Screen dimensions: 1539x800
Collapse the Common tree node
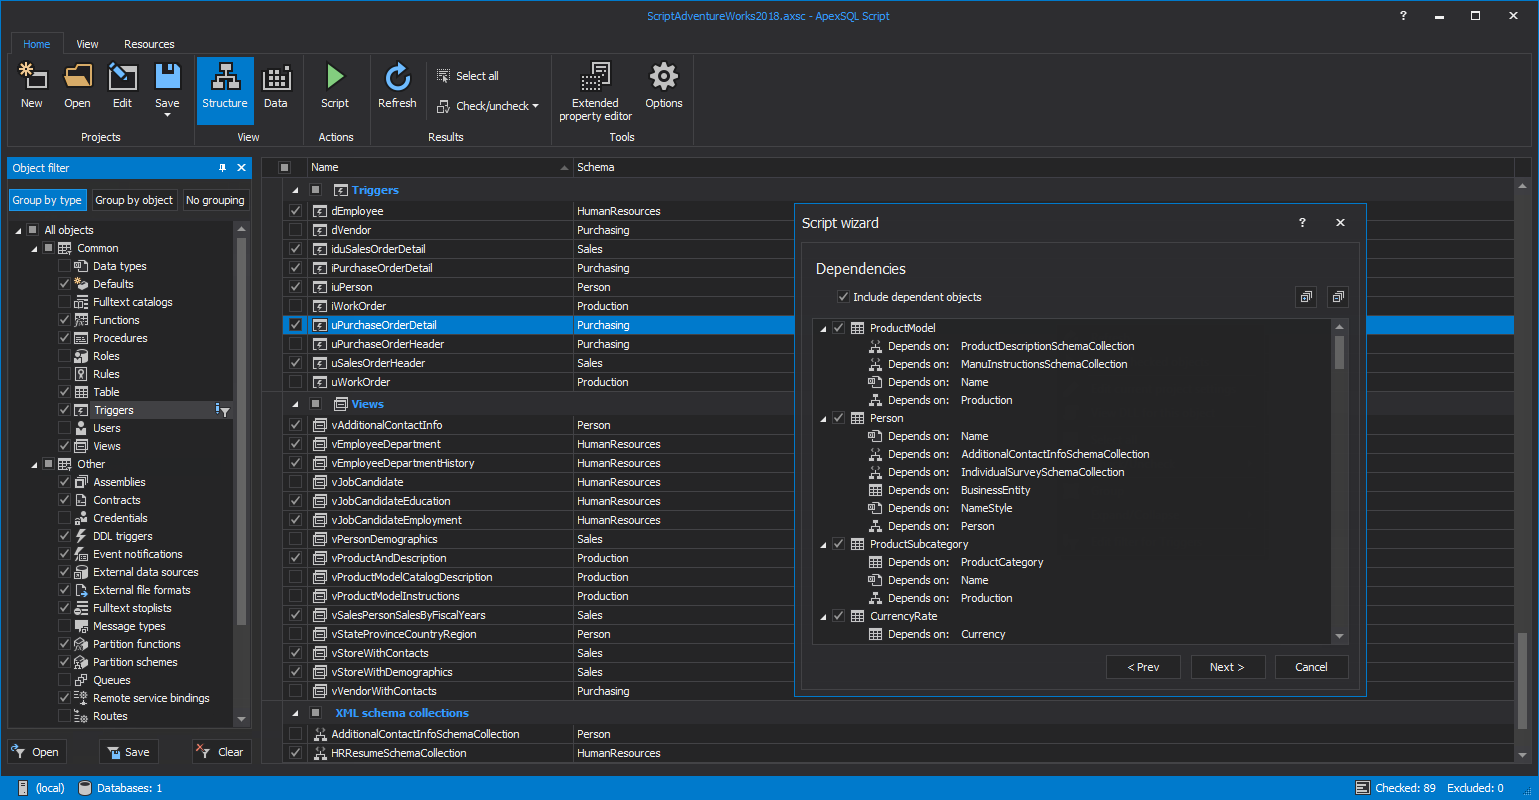(x=34, y=248)
